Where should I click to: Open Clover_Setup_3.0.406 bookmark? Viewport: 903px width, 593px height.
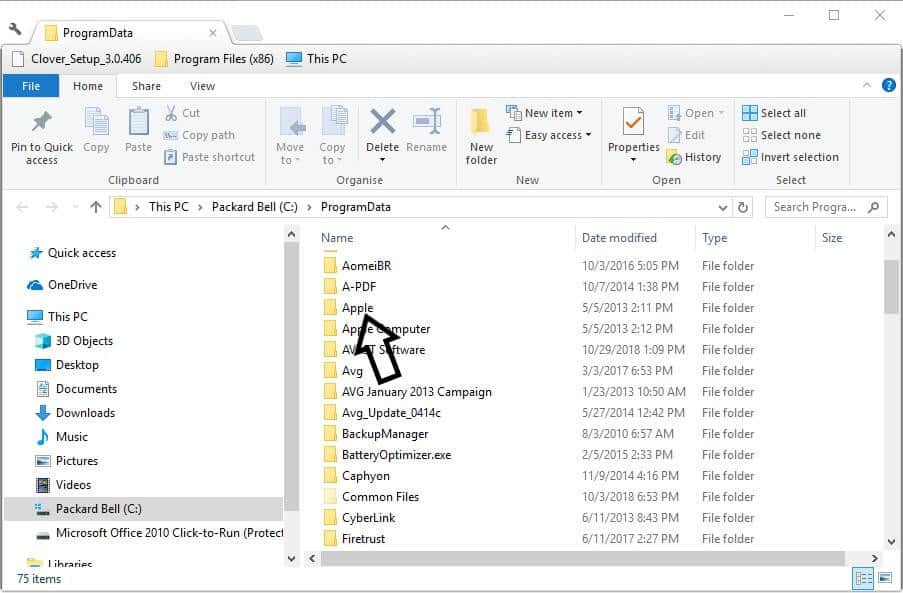pyautogui.click(x=77, y=59)
